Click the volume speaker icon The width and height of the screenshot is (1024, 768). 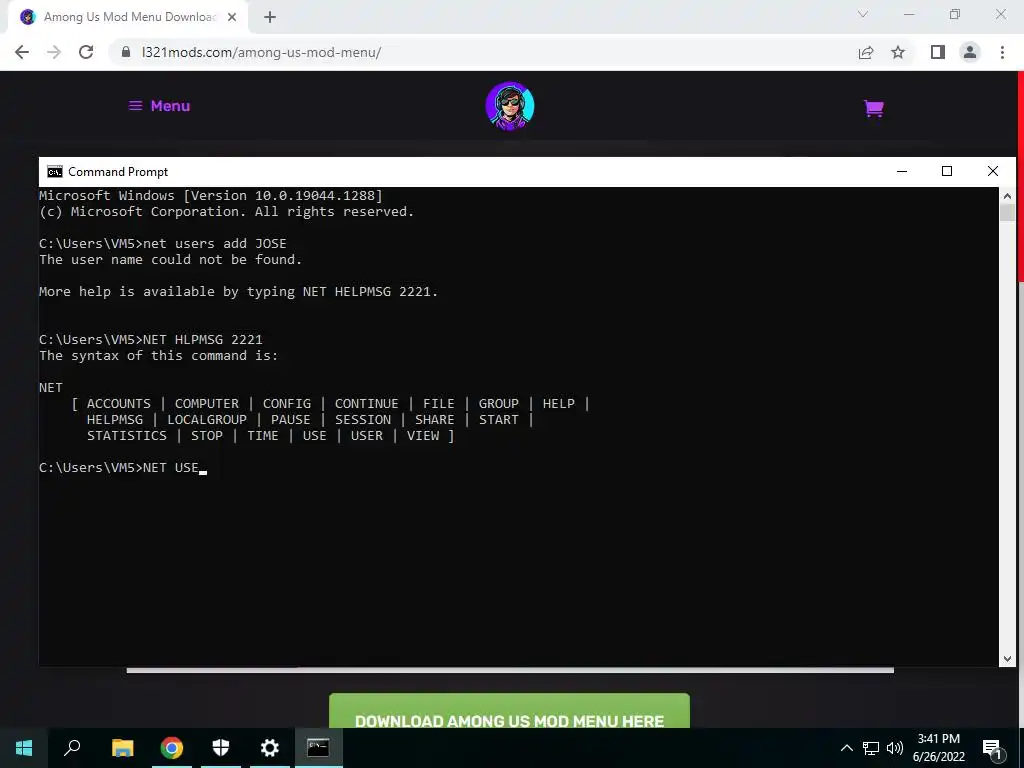[x=895, y=748]
